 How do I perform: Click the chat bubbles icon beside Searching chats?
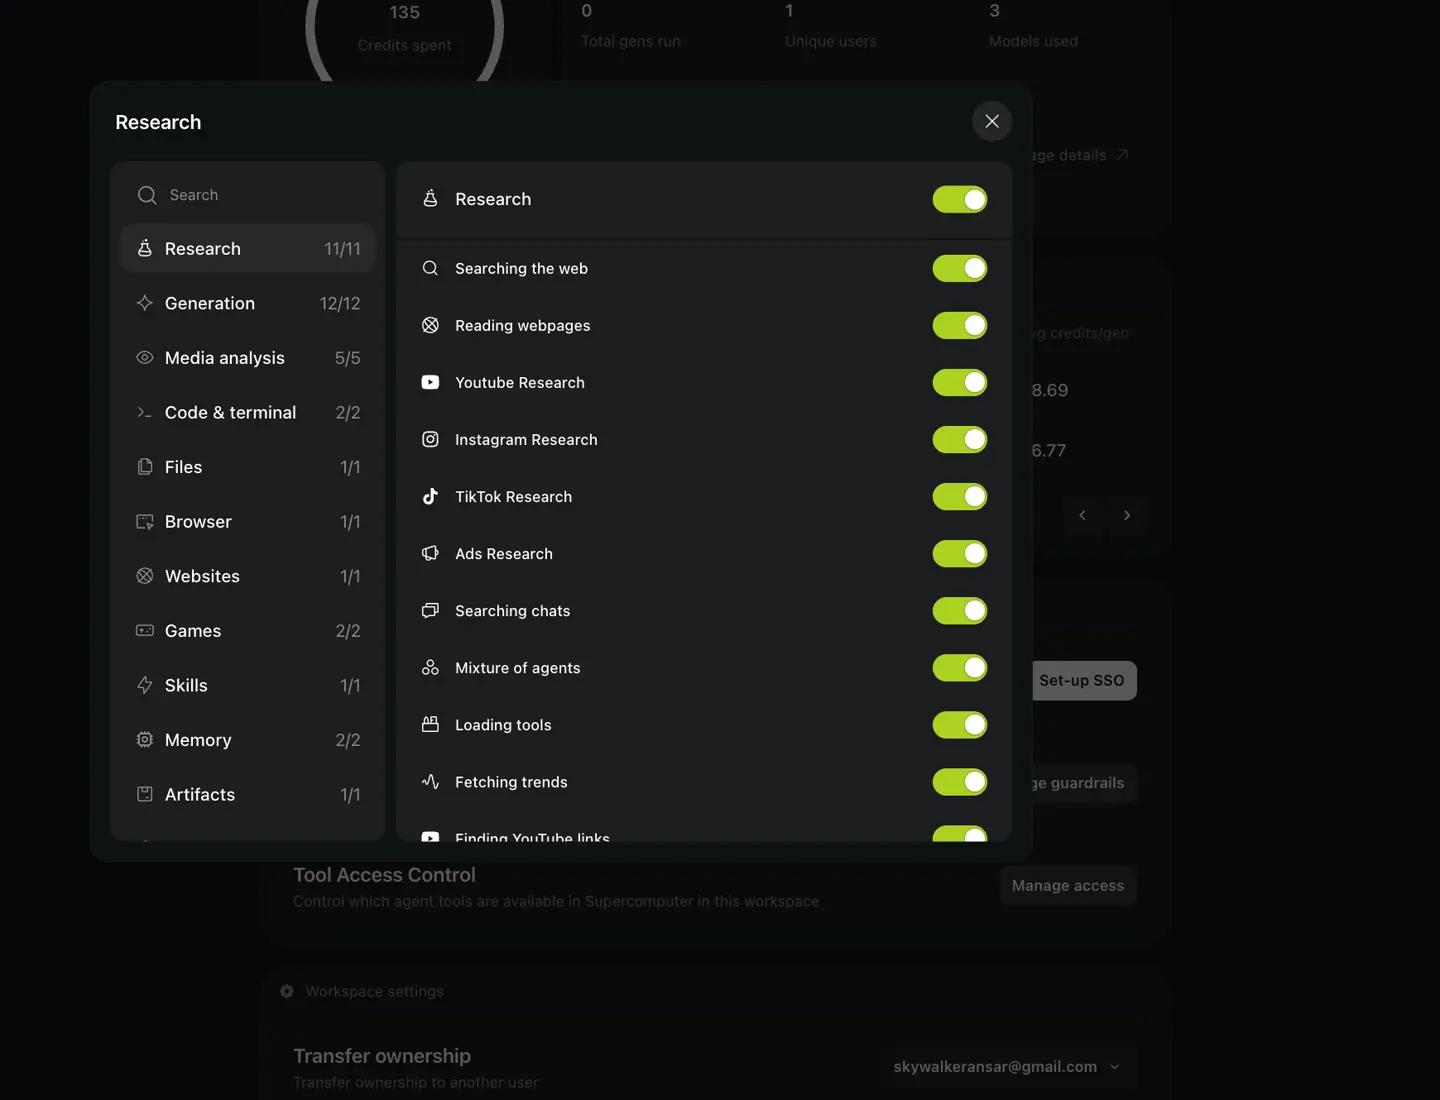430,610
